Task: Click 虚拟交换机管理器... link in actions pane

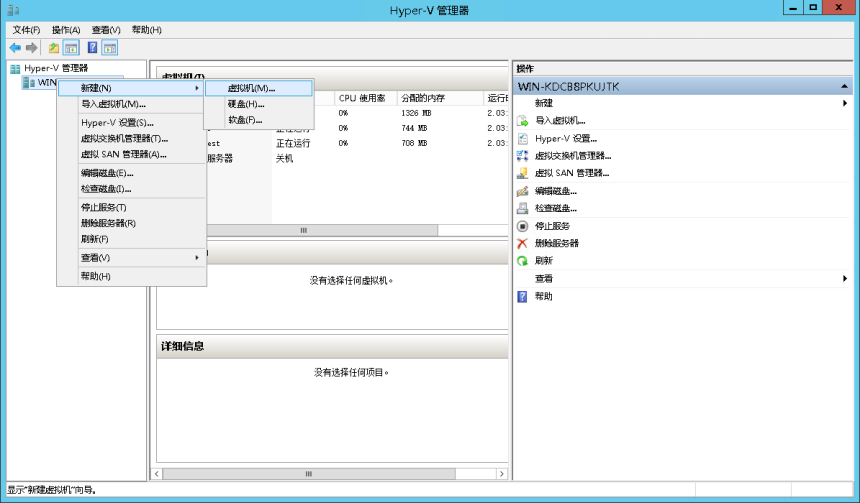Action: point(573,156)
